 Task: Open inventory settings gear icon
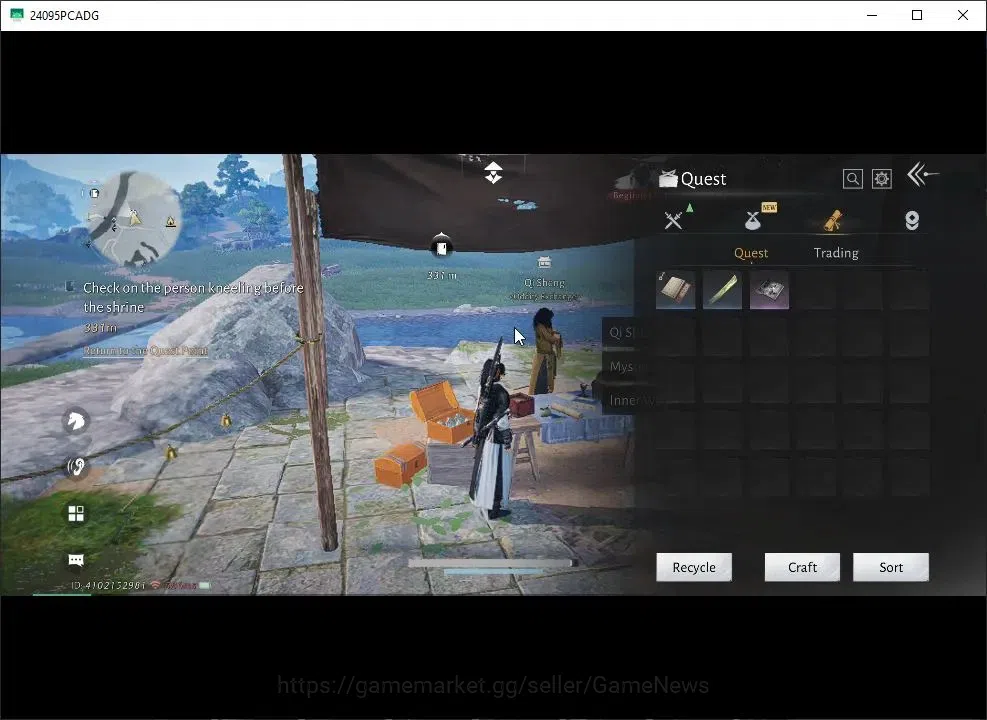pos(881,179)
